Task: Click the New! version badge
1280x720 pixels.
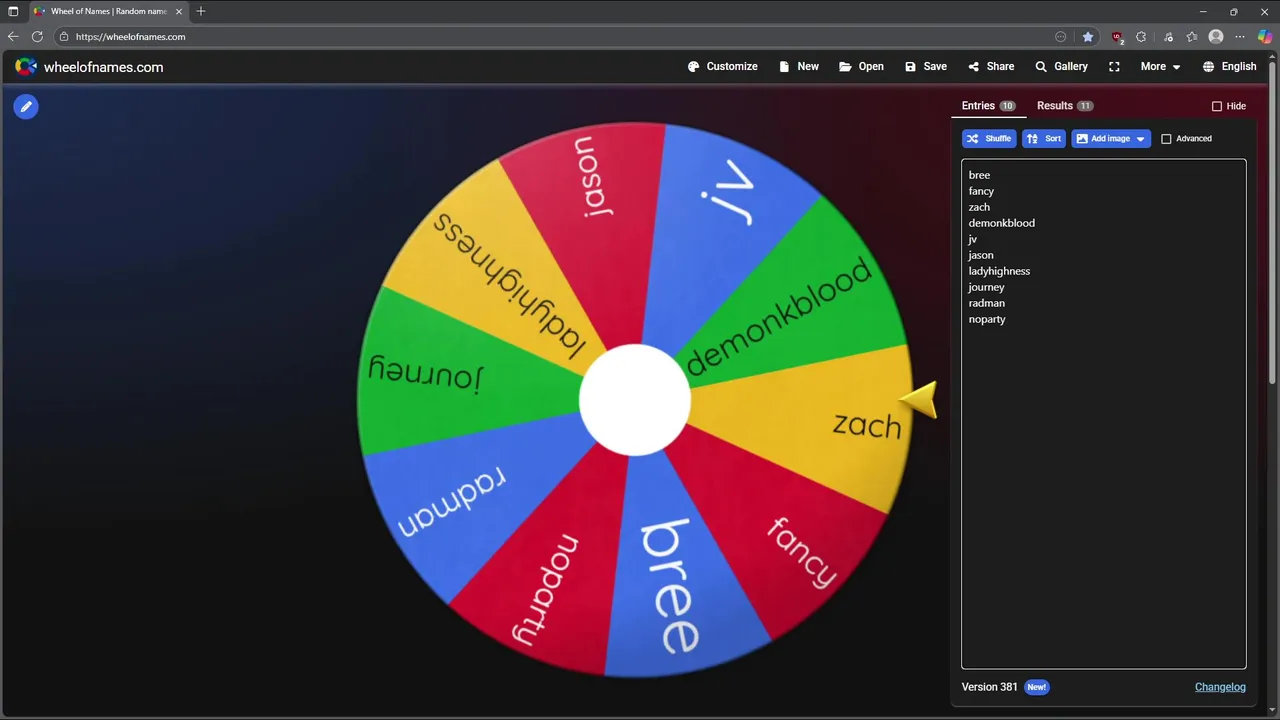Action: [x=1037, y=687]
